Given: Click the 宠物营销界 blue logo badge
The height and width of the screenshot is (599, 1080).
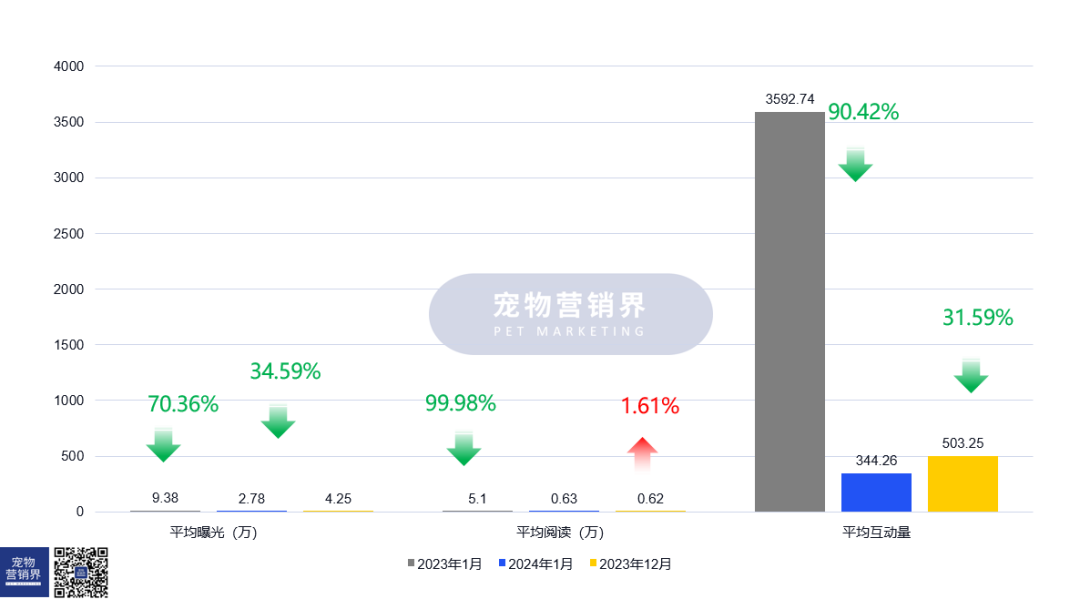Looking at the screenshot, I should pyautogui.click(x=24, y=572).
